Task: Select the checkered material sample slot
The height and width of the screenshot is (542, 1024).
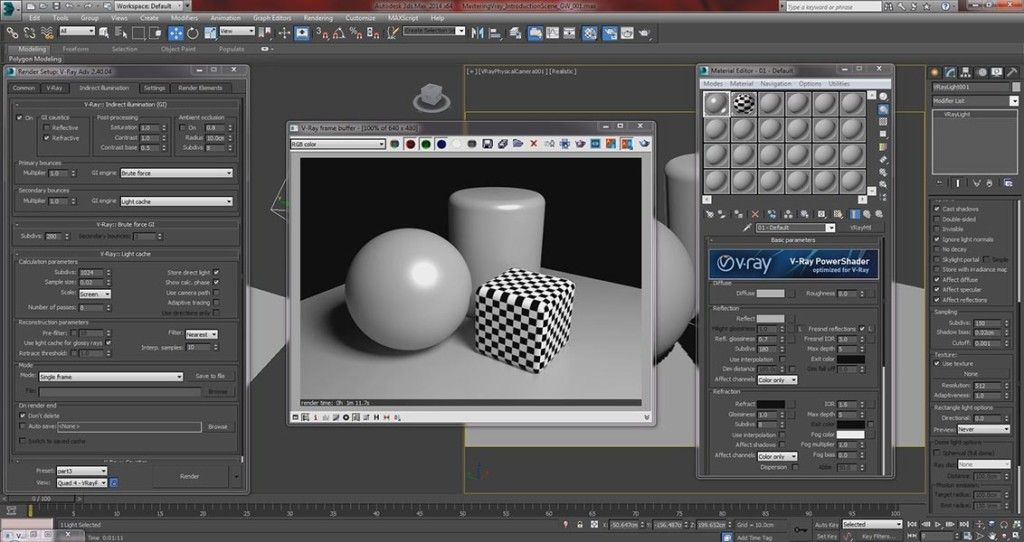Action: click(744, 104)
